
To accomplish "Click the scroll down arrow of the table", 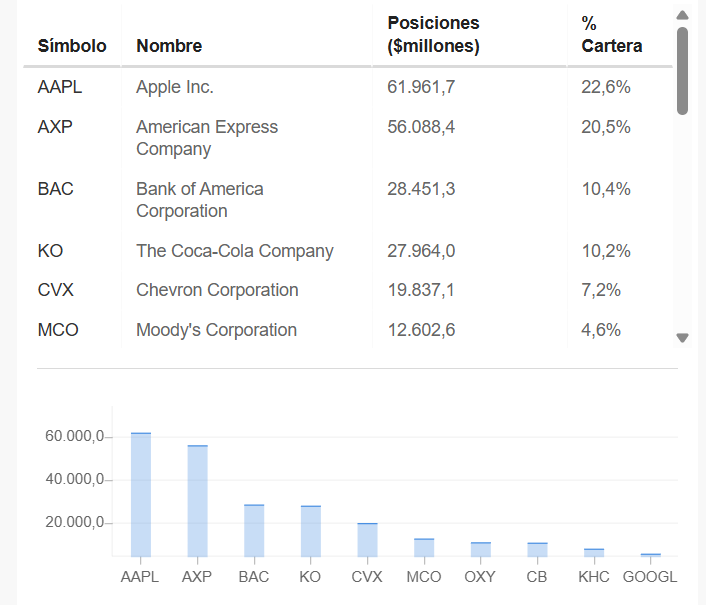I will pos(683,338).
